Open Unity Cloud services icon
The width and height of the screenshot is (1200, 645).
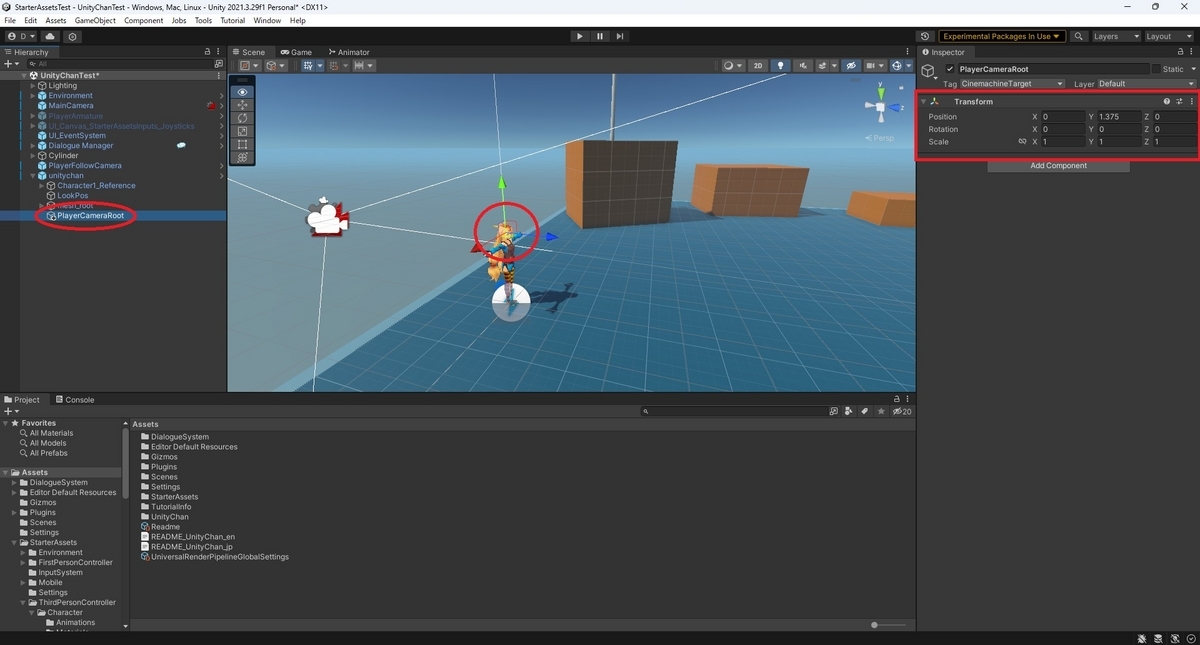50,36
